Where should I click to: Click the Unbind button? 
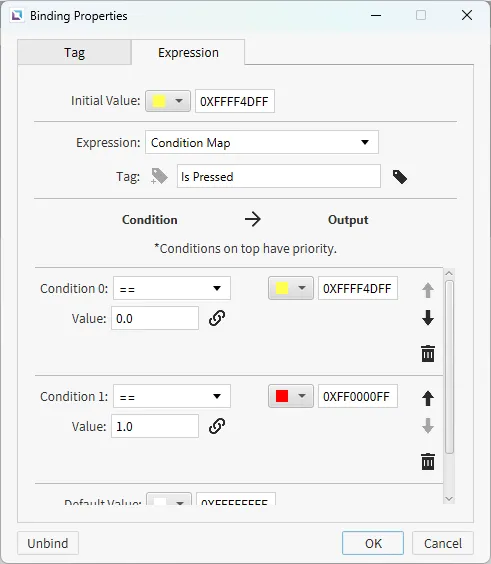[48, 543]
